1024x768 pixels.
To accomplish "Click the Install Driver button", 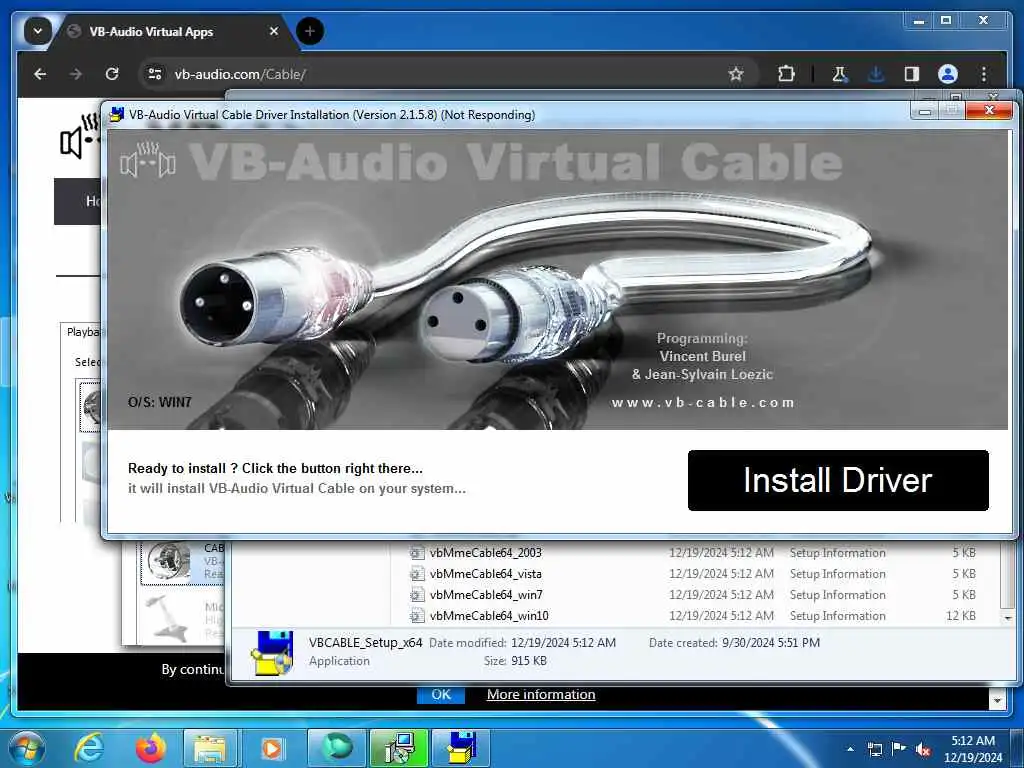I will pos(838,480).
